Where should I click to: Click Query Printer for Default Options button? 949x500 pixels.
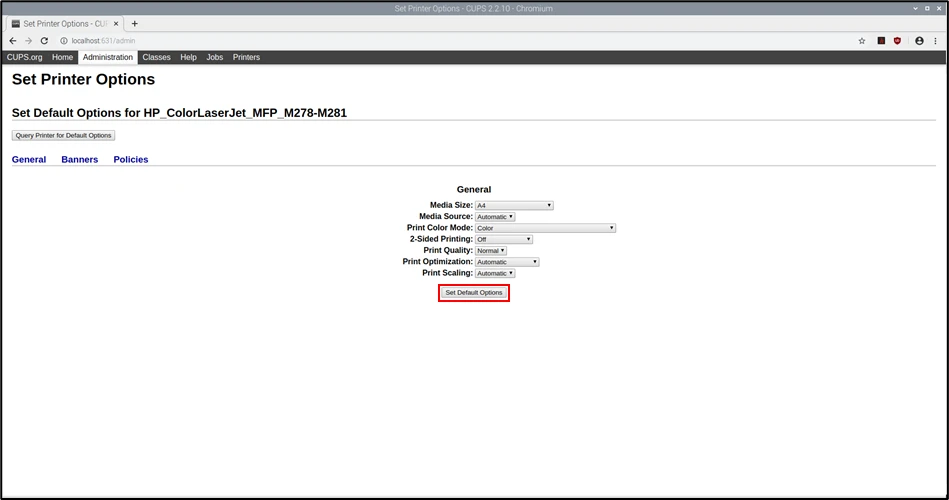point(64,136)
